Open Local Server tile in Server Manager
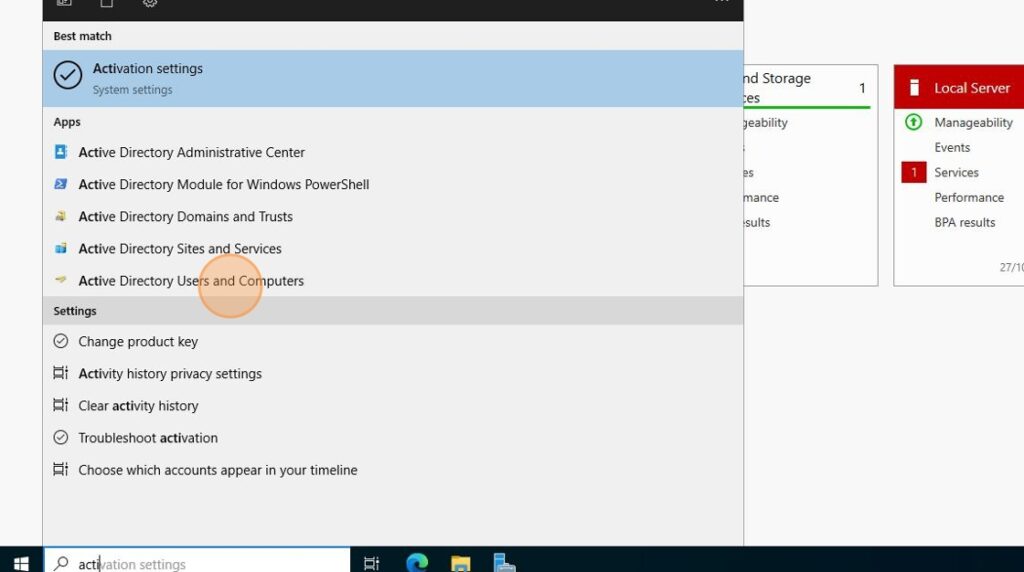This screenshot has width=1024, height=572. coord(959,87)
